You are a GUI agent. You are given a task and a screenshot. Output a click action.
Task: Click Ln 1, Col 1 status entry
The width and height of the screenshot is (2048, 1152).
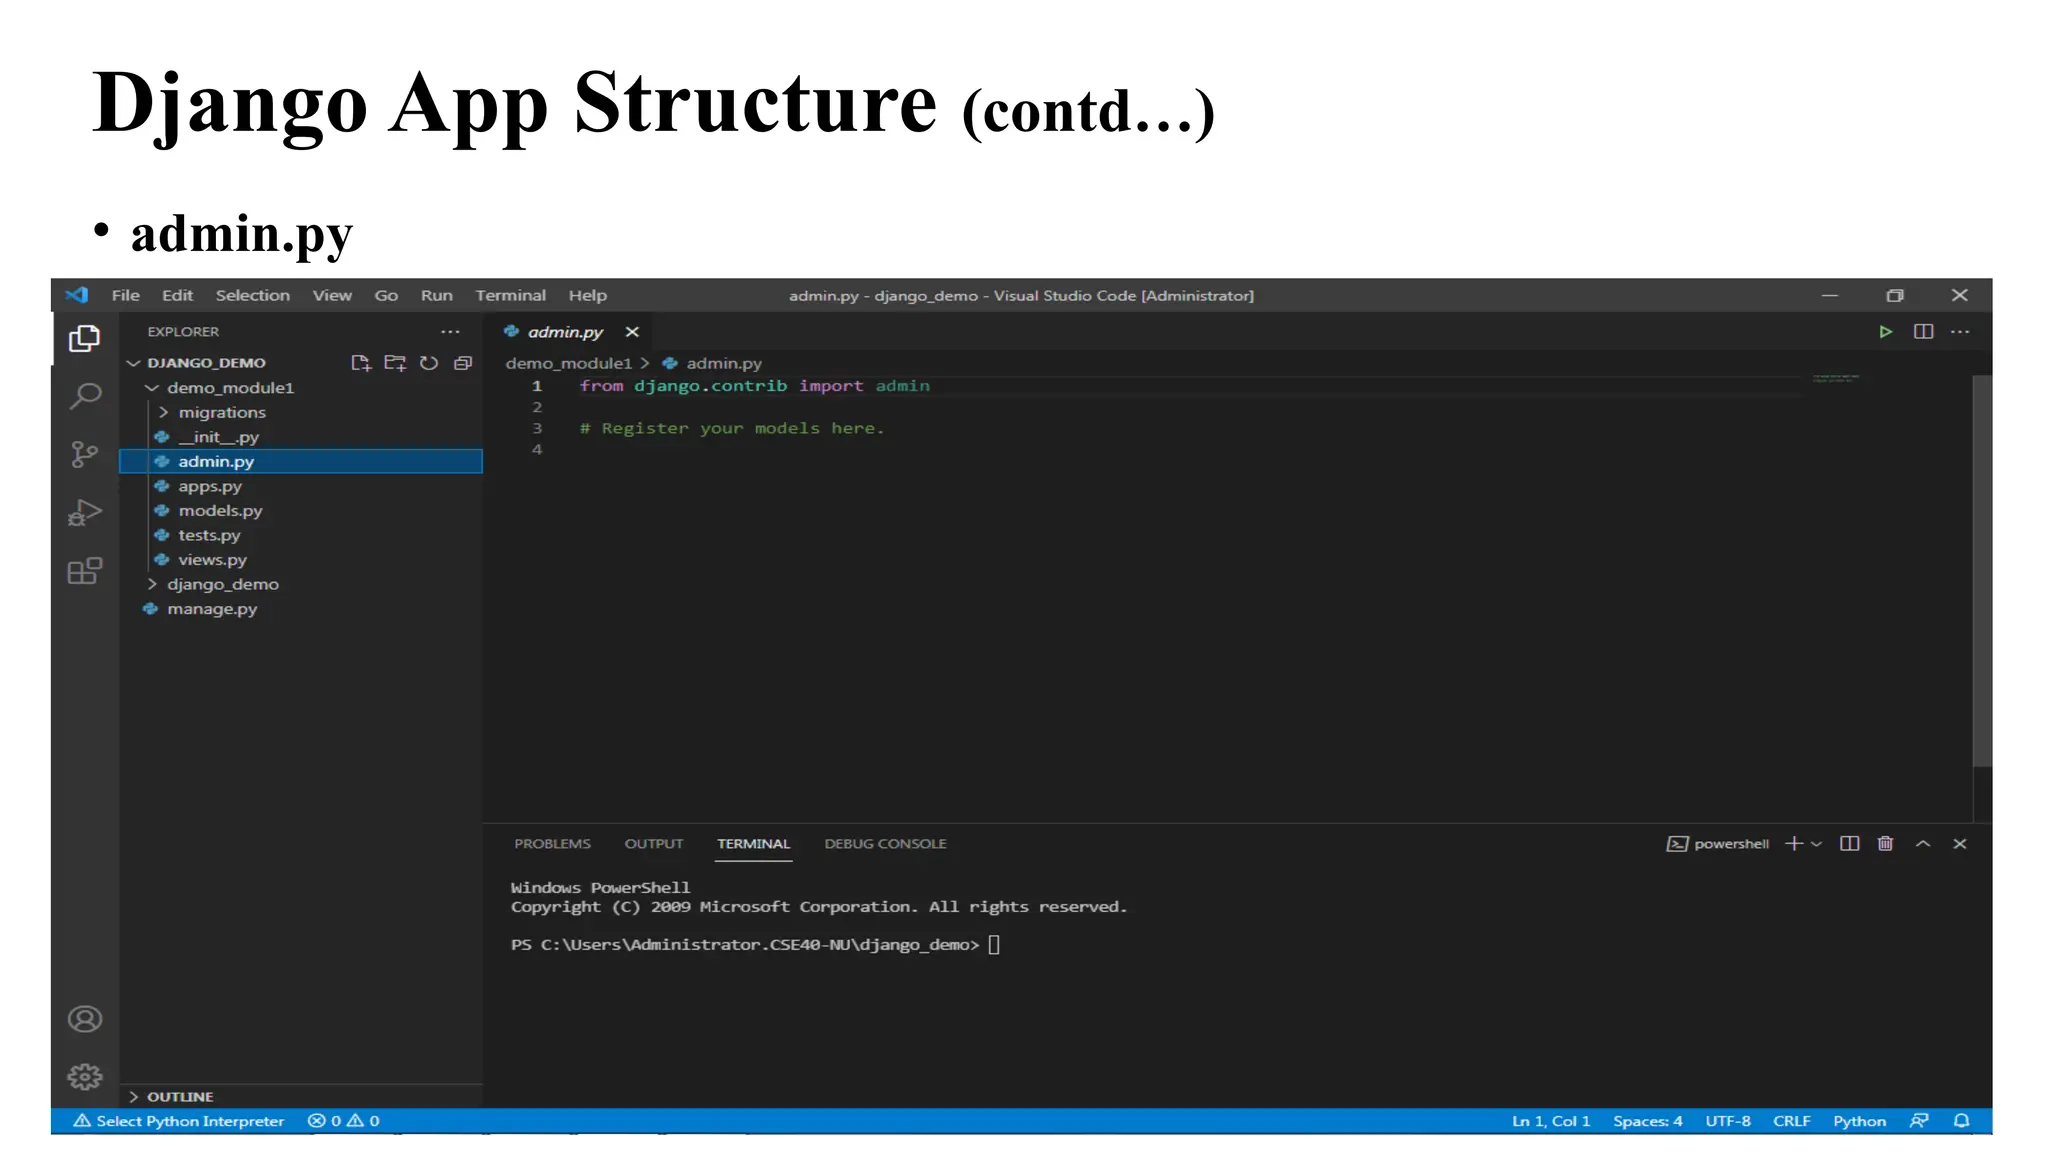1550,1121
